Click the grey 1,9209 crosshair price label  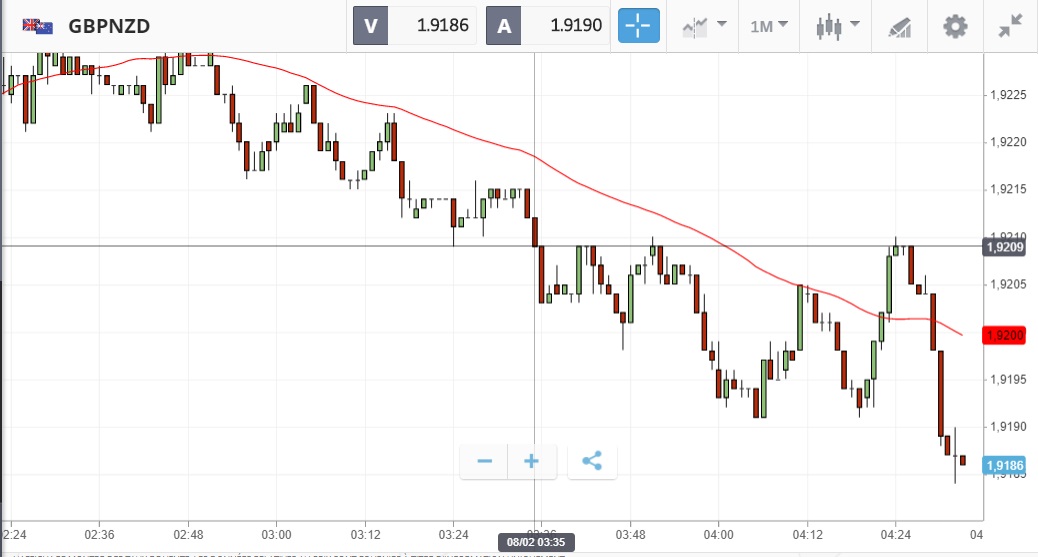(1005, 246)
